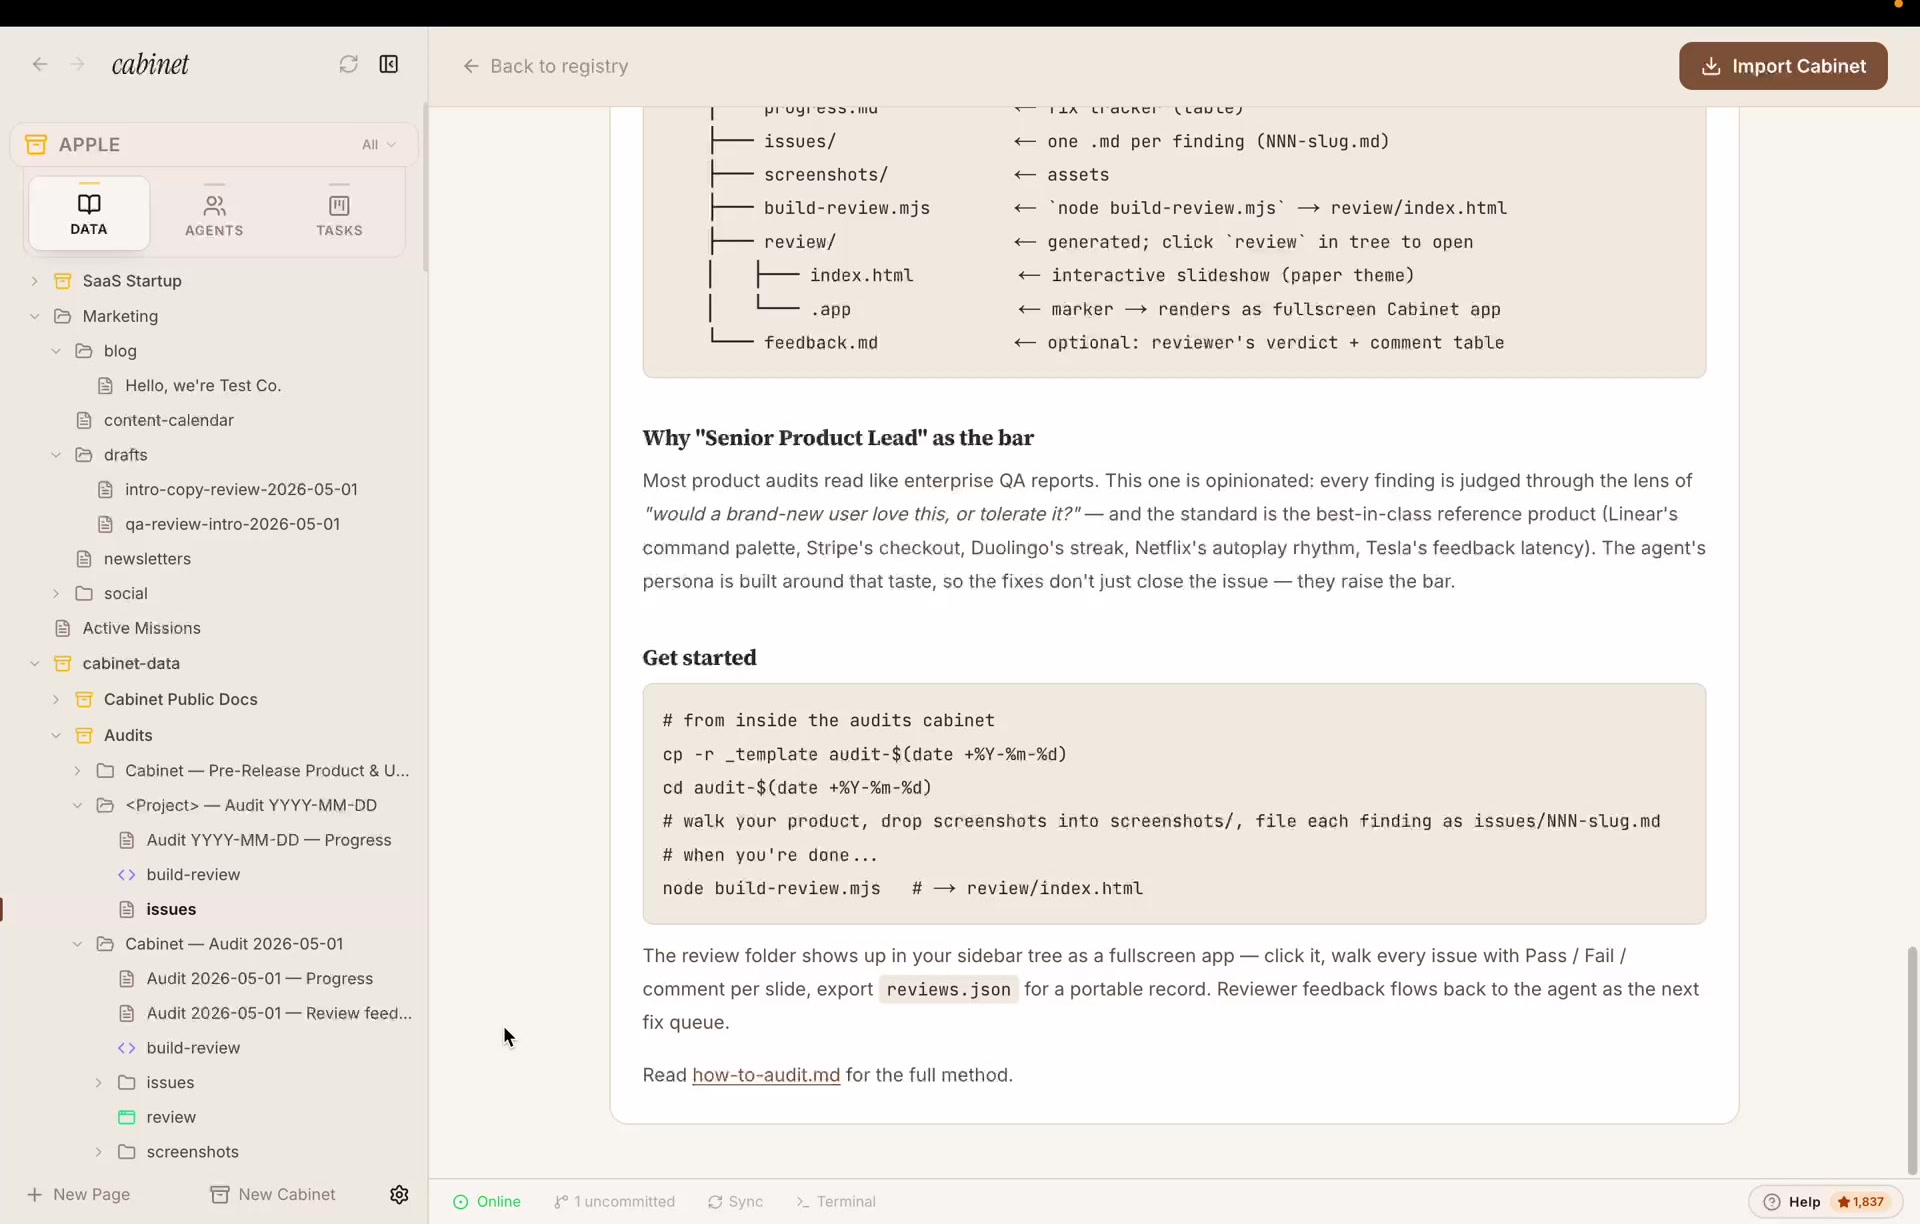Click the Online status indicator icon

click(461, 1202)
